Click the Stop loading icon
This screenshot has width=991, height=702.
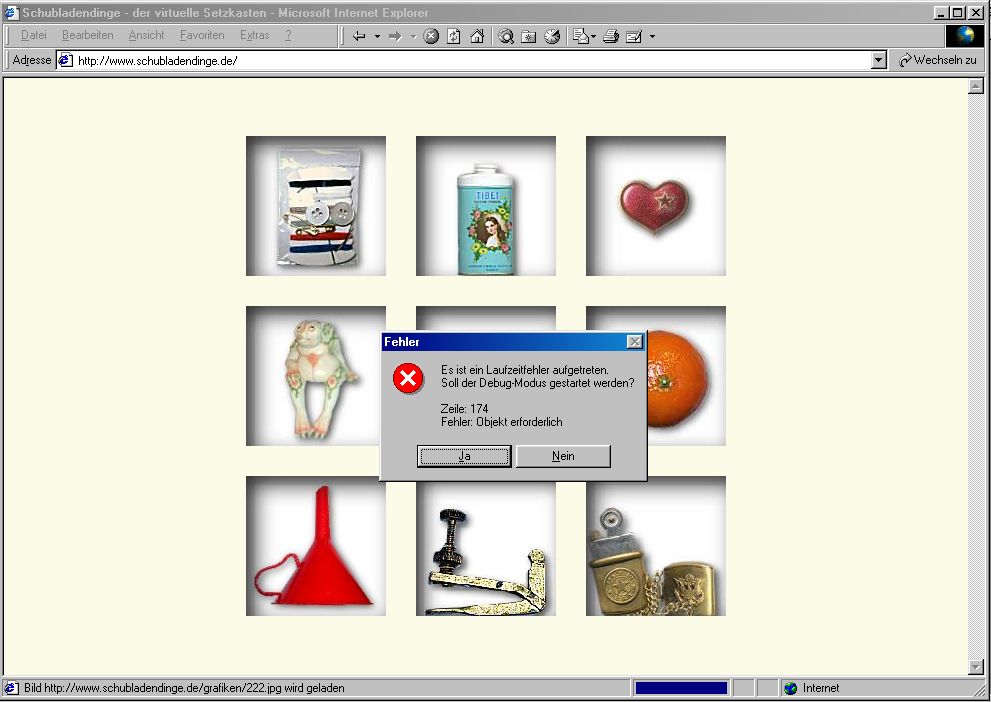[x=431, y=36]
